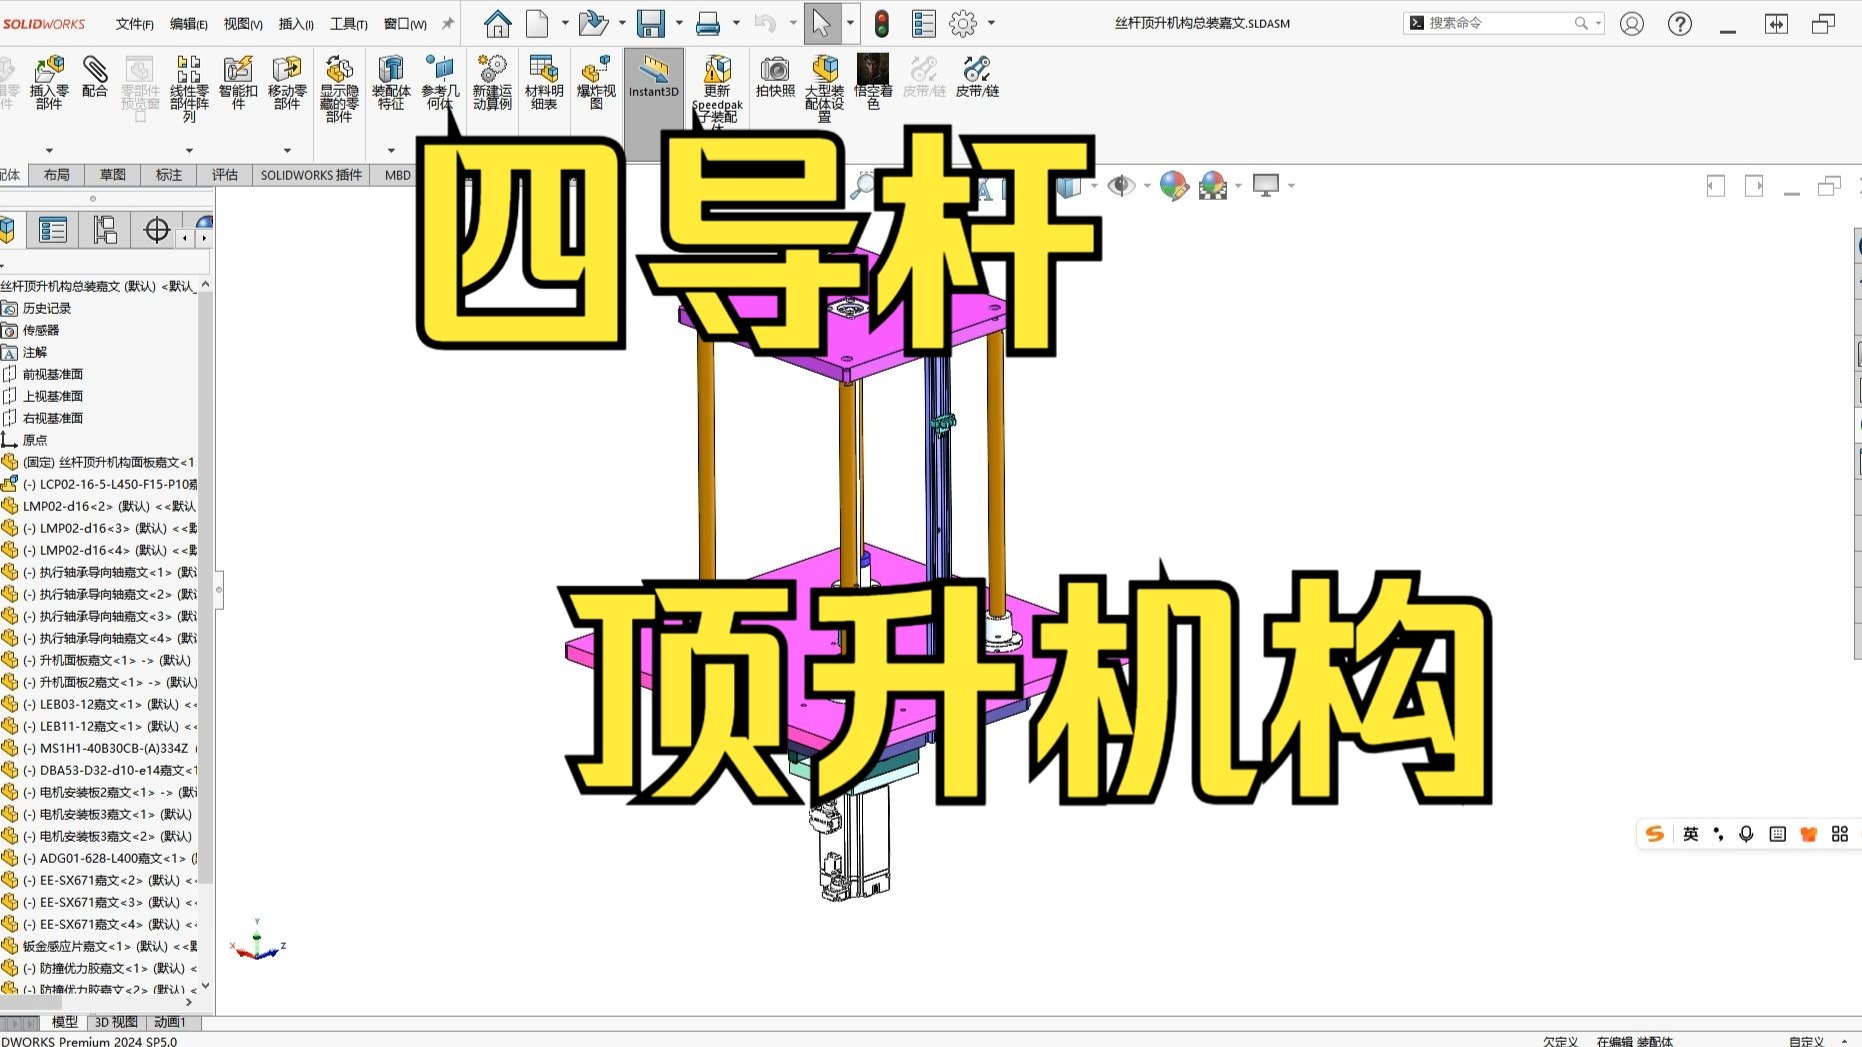
Task: Open the Insert (插入) menu
Action: pyautogui.click(x=296, y=24)
